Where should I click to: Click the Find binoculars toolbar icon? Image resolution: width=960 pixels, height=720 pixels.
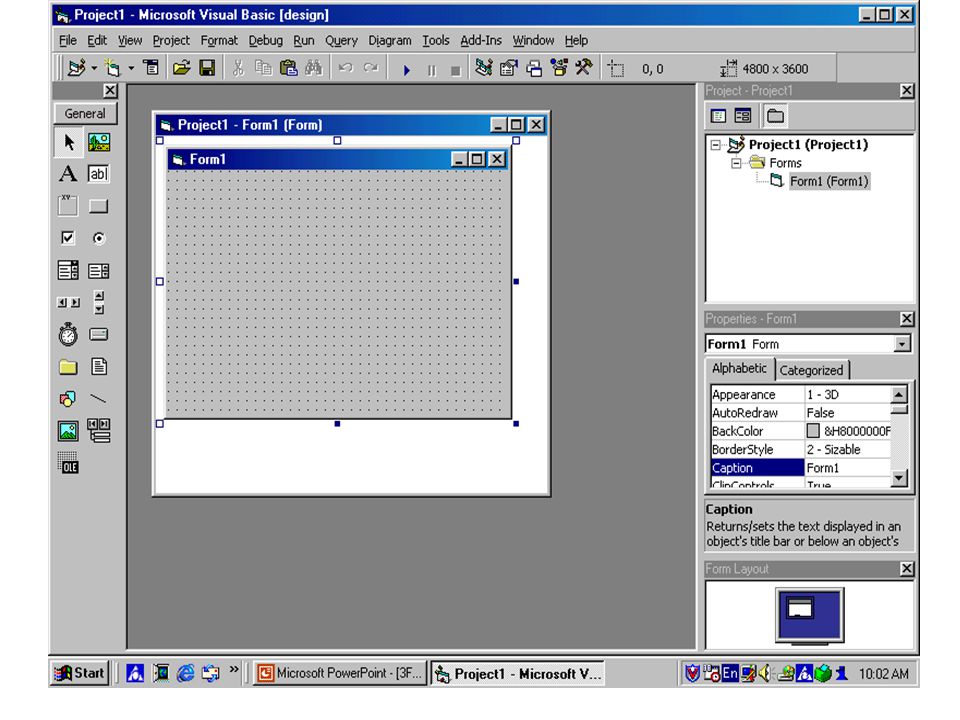pos(313,68)
